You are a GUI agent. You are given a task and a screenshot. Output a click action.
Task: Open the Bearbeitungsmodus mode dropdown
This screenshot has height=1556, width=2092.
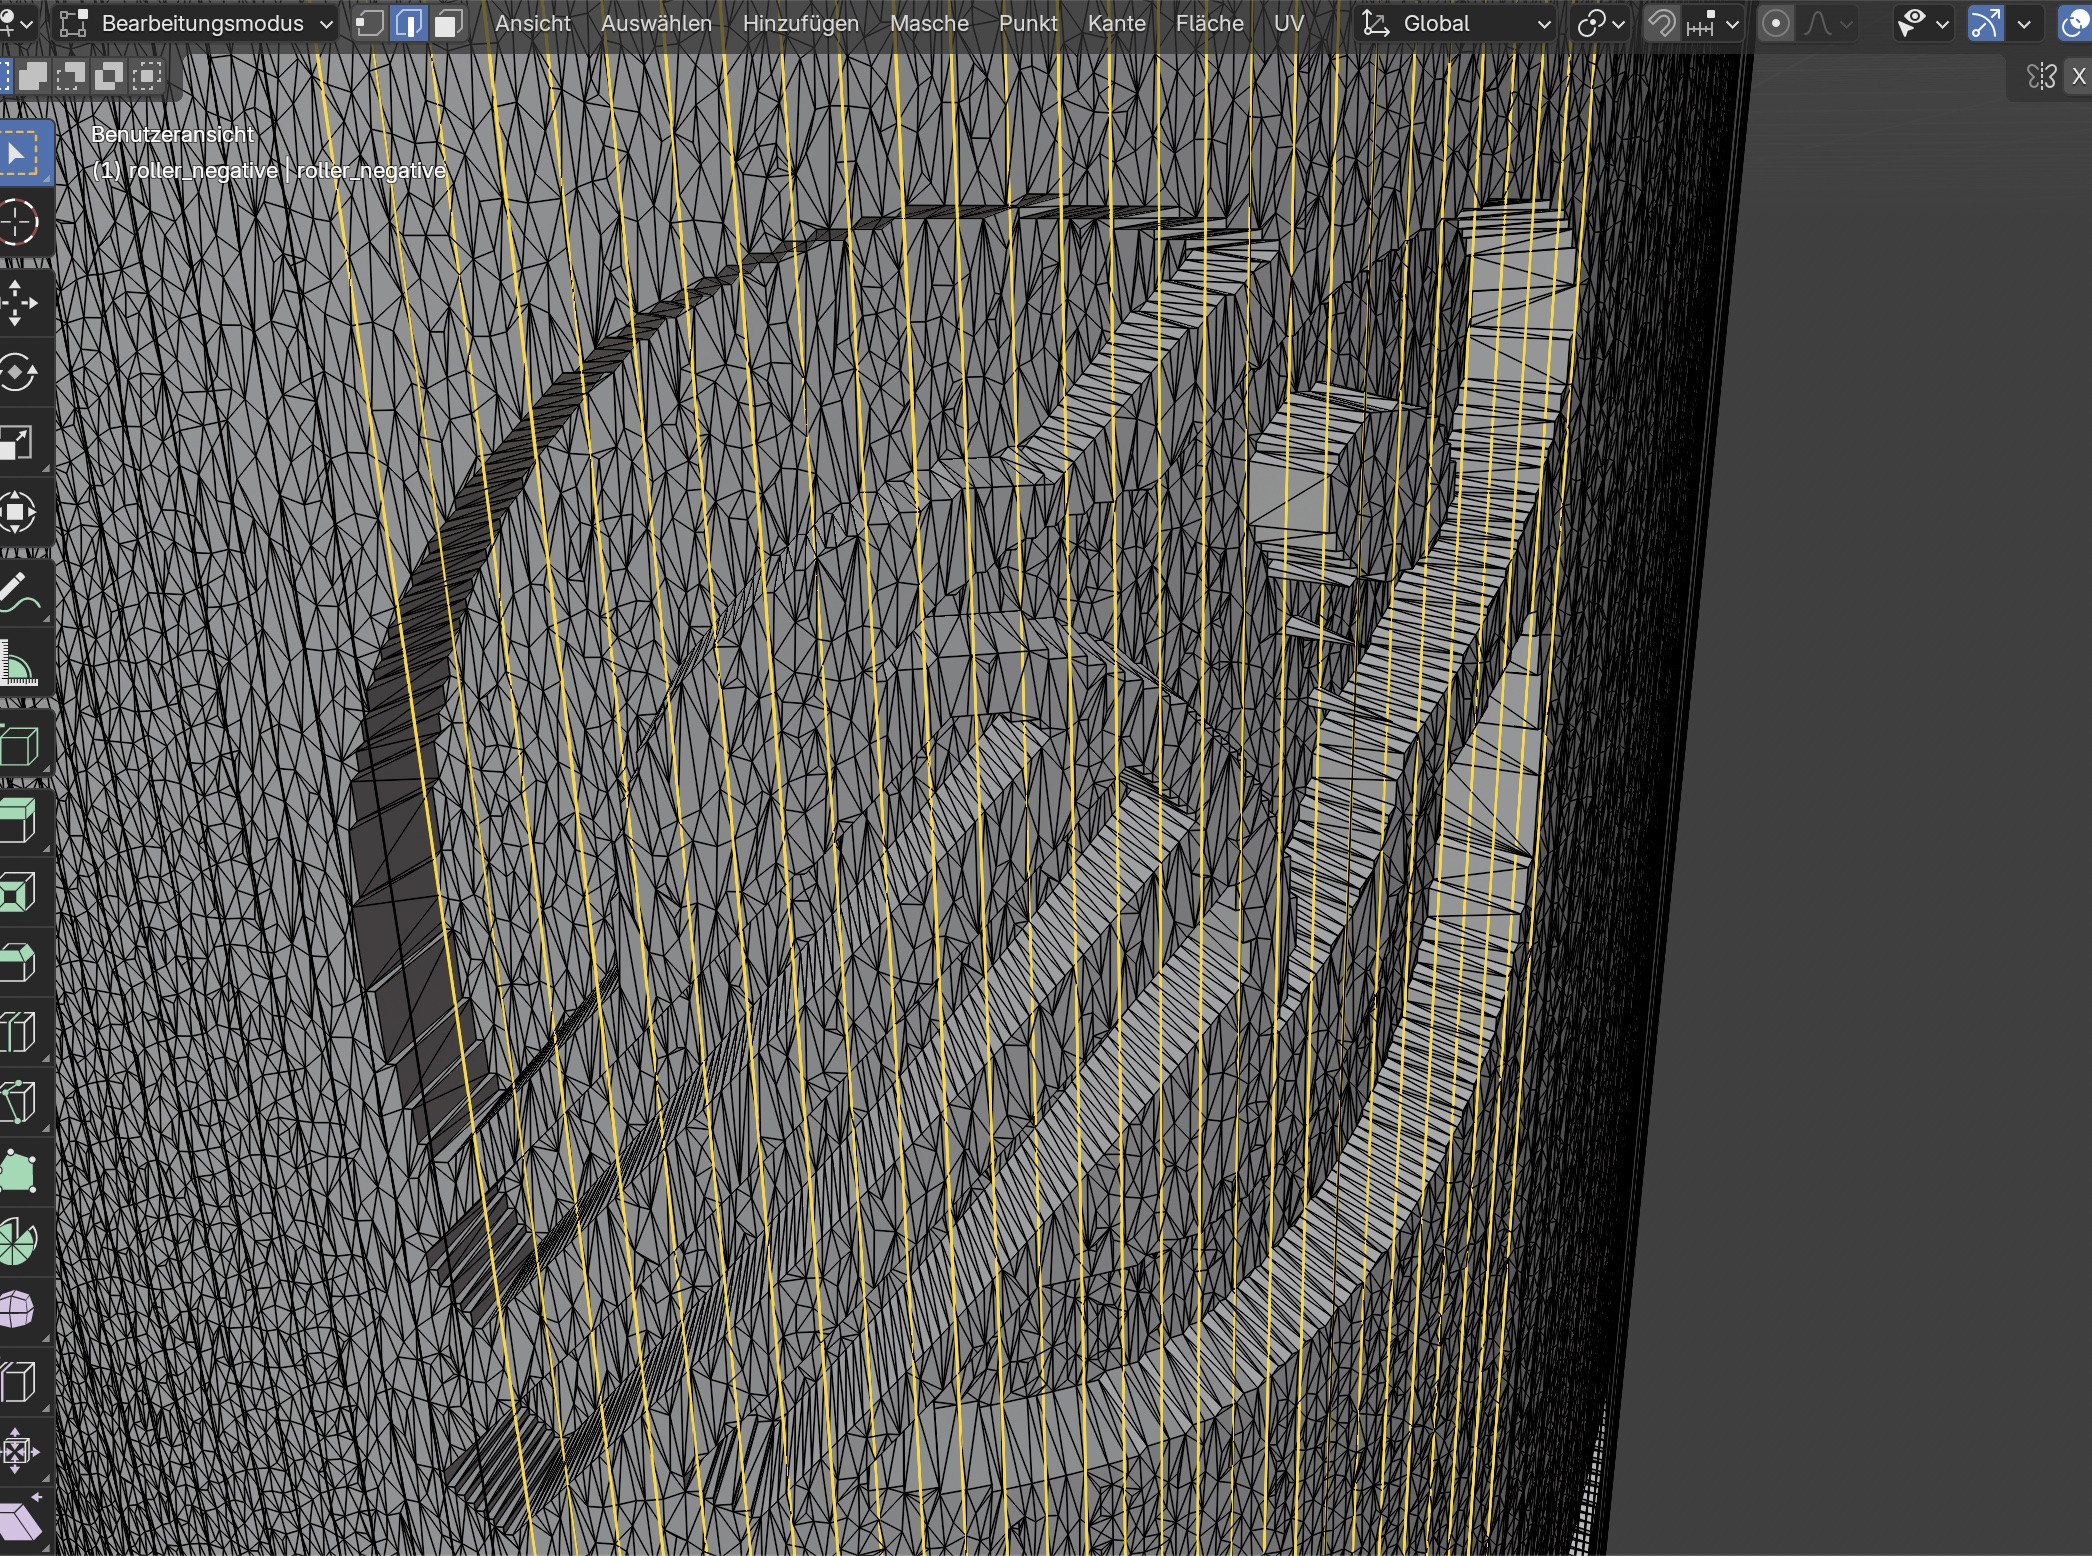pyautogui.click(x=195, y=23)
